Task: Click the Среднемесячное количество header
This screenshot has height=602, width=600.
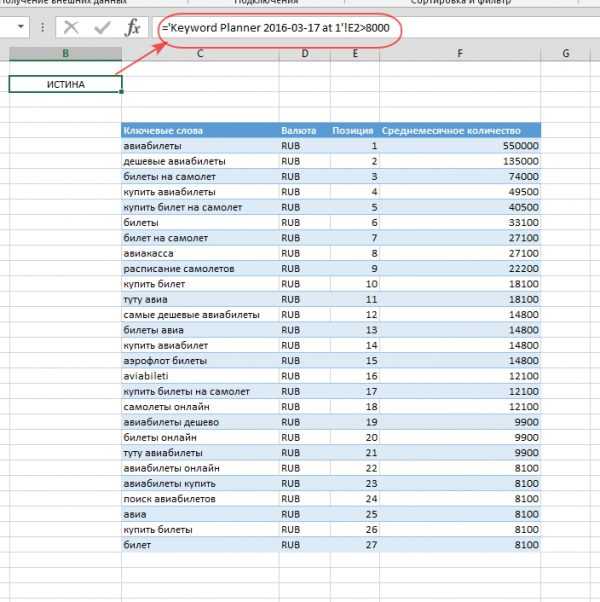Action: 460,130
